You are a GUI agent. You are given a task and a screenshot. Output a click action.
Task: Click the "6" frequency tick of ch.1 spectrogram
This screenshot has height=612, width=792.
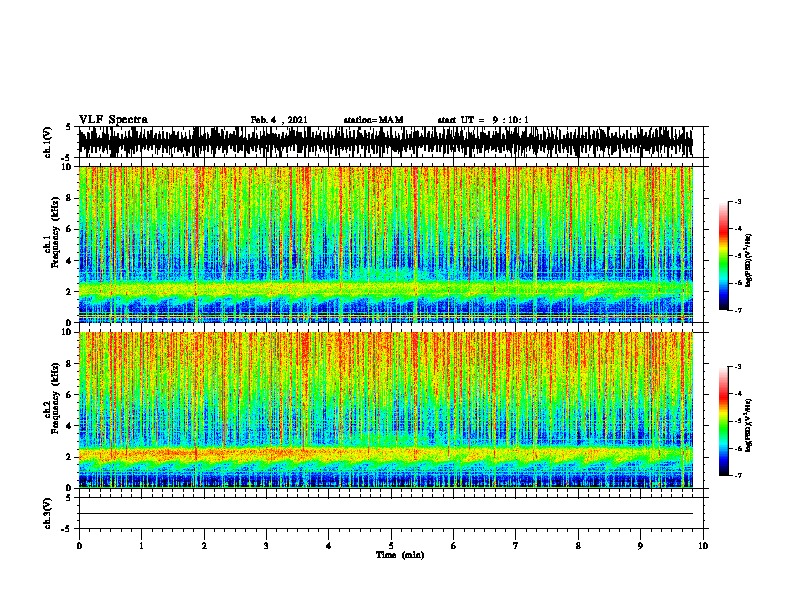click(x=70, y=229)
